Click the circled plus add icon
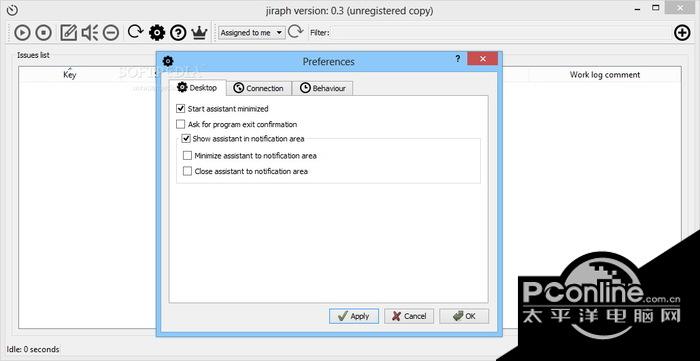 tap(682, 33)
